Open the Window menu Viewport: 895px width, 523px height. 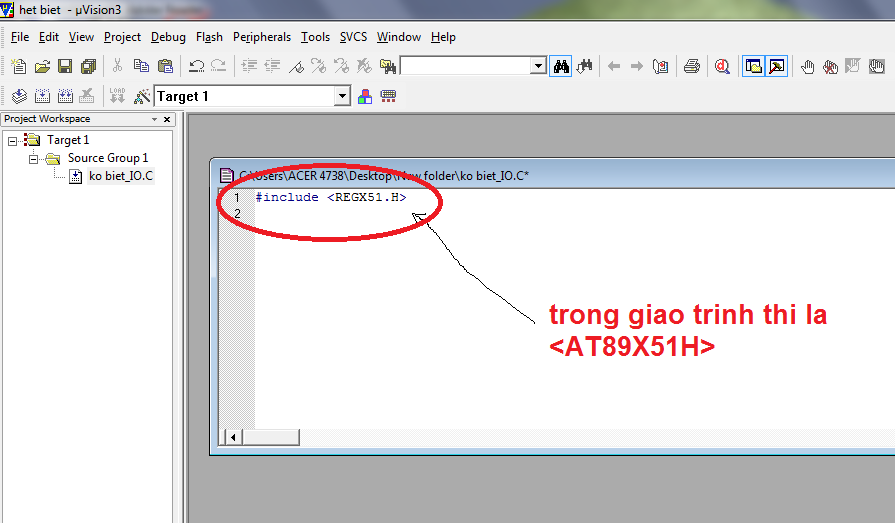click(399, 37)
